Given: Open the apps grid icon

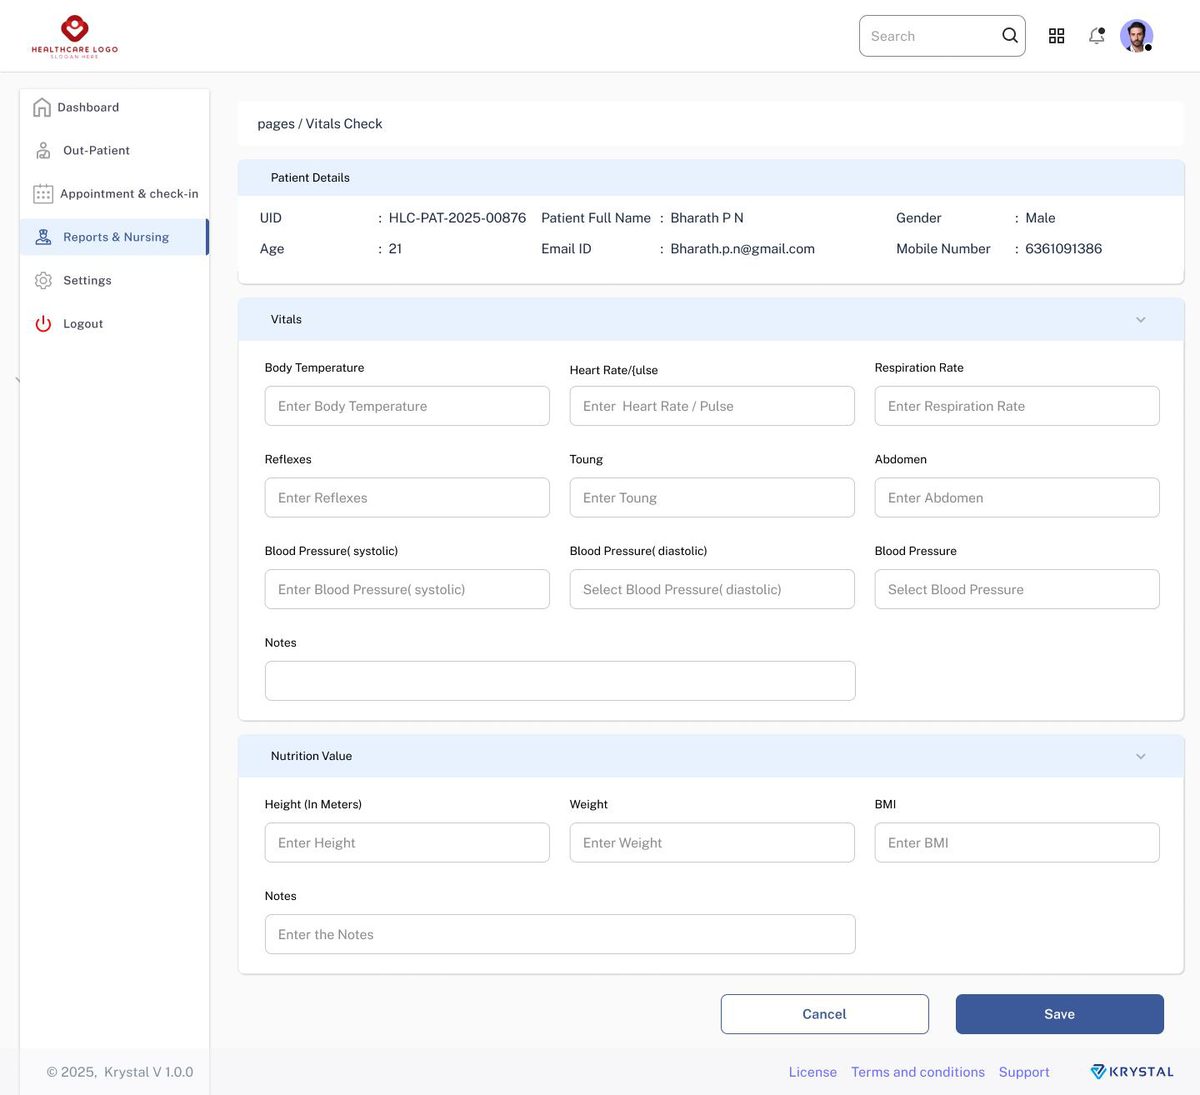Looking at the screenshot, I should pyautogui.click(x=1056, y=36).
